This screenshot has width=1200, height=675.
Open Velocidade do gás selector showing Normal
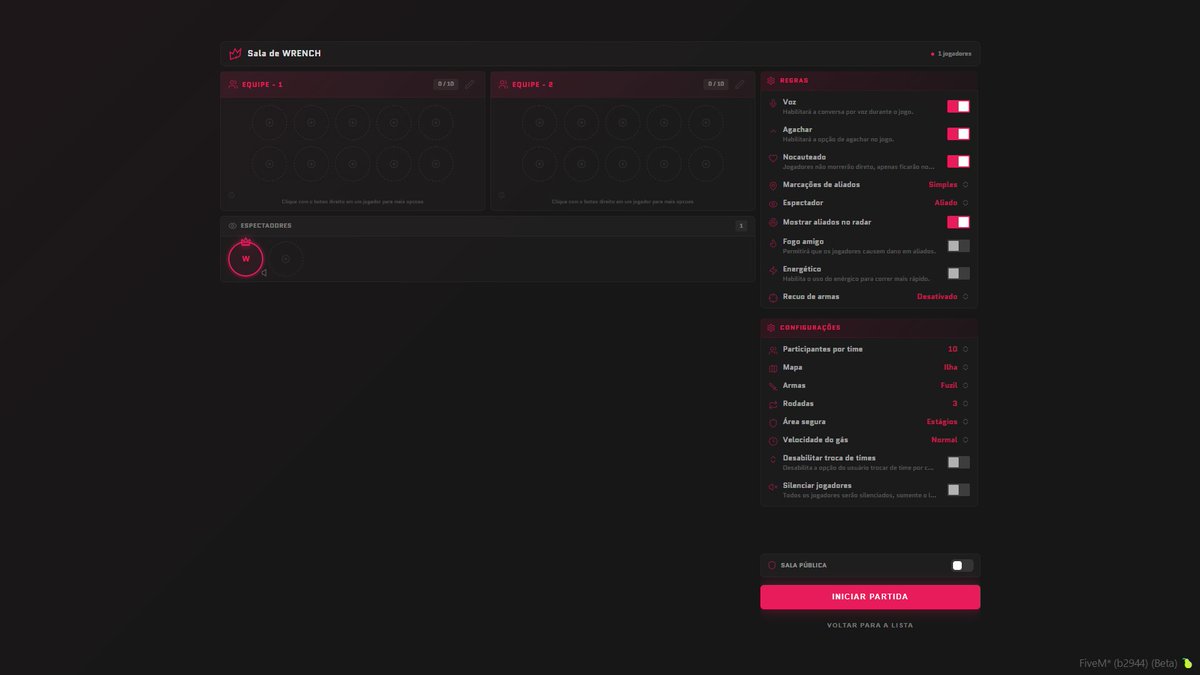click(949, 440)
